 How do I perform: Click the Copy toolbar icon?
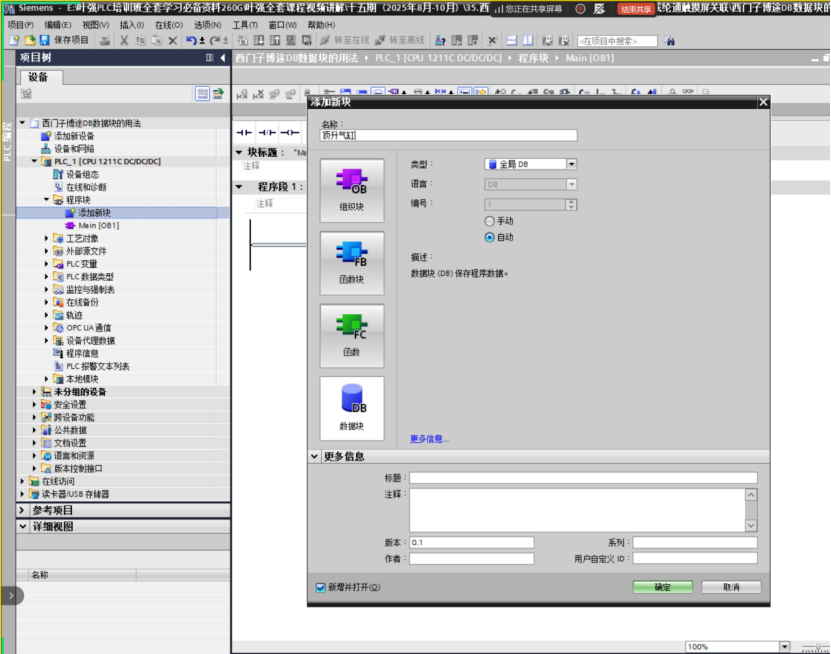click(140, 40)
